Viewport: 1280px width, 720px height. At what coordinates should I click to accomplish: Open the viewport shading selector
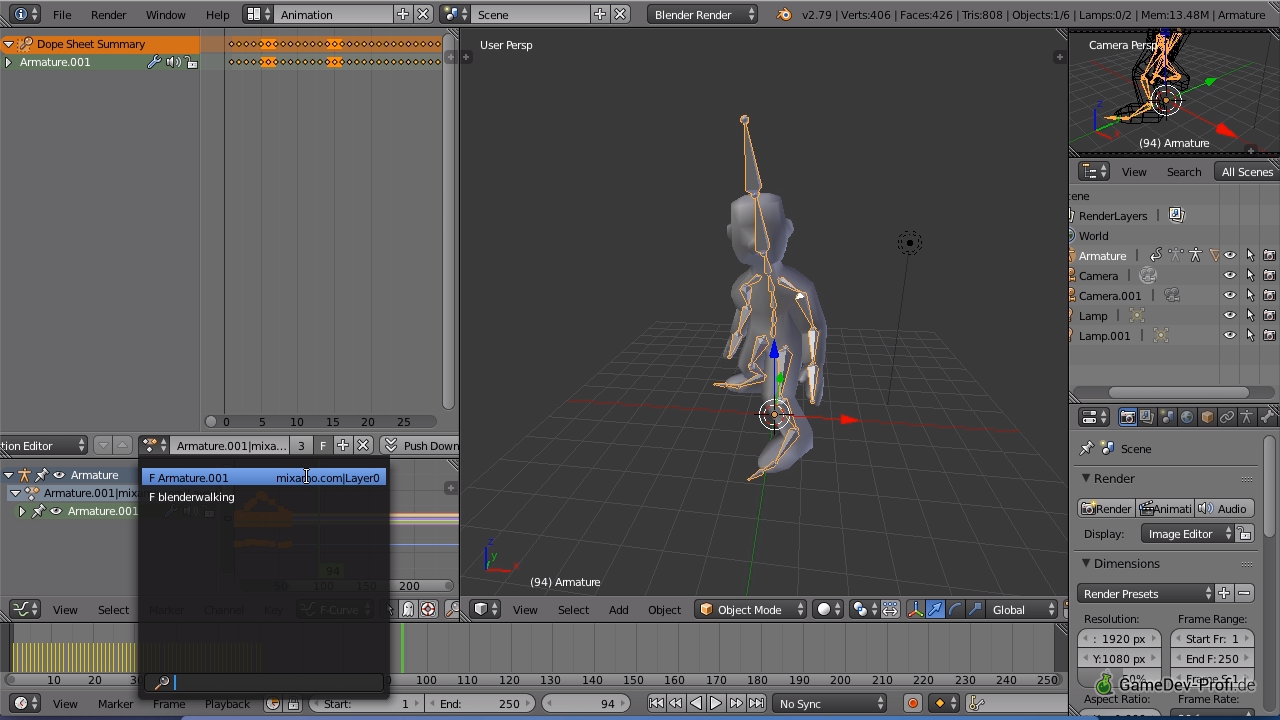point(830,609)
